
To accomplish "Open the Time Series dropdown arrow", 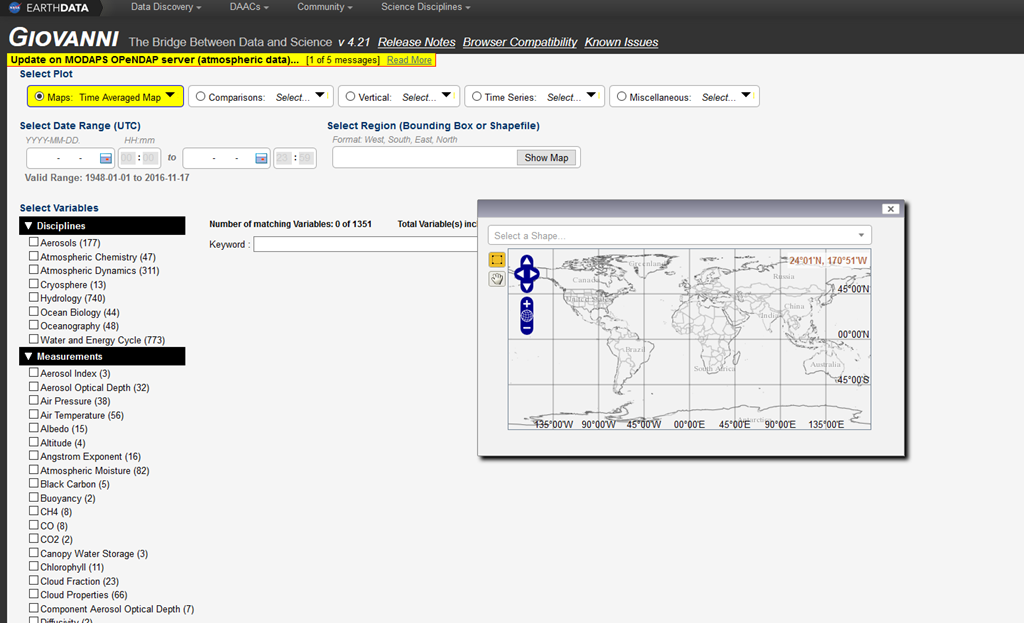I will coord(591,95).
